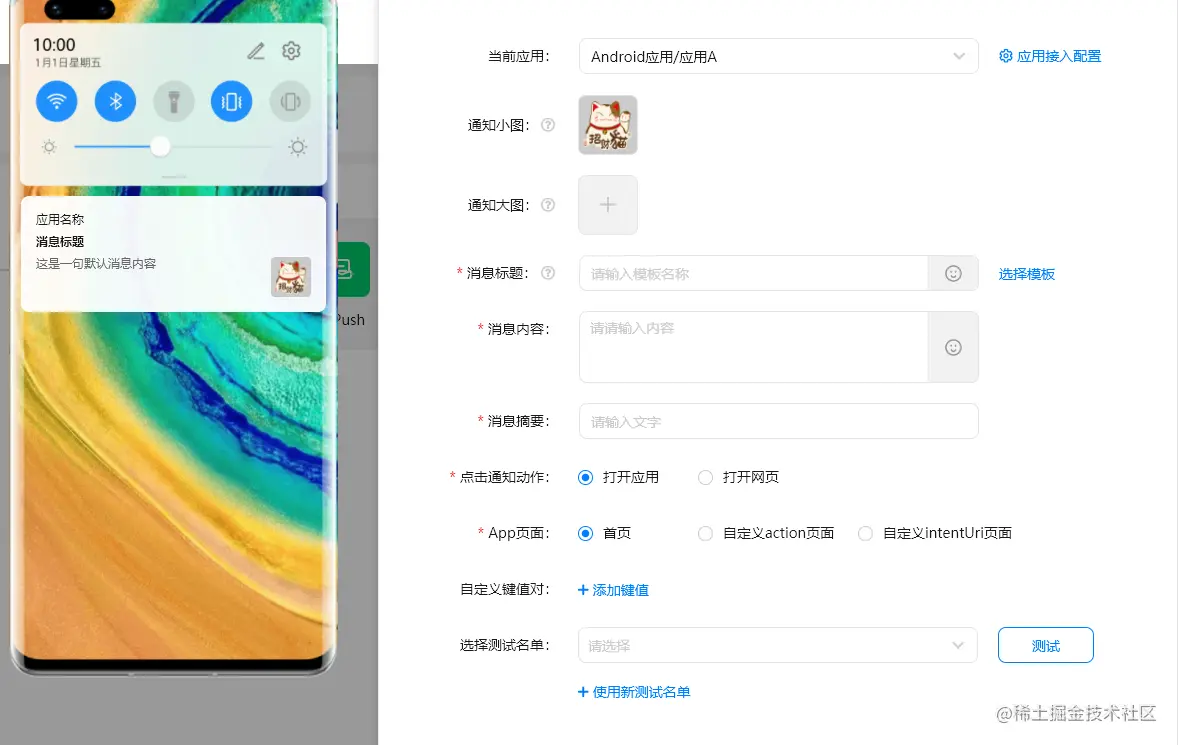Click the 应用名称 text in notification preview
This screenshot has height=745, width=1178.
pos(60,219)
